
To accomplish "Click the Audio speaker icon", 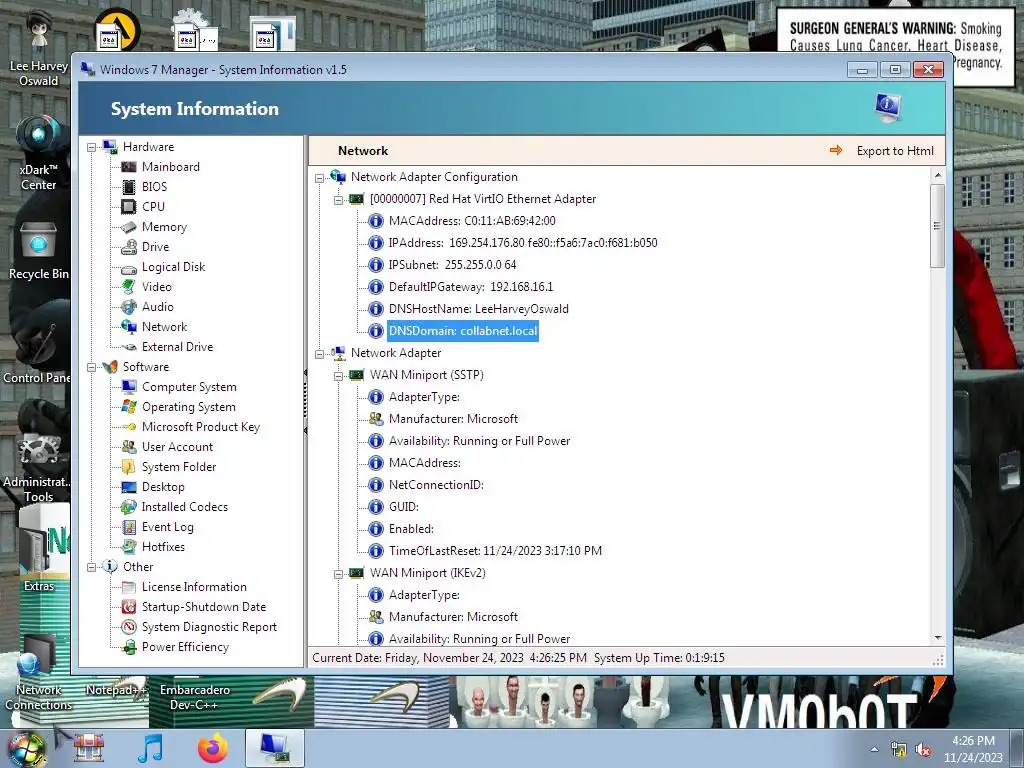I will (129, 307).
